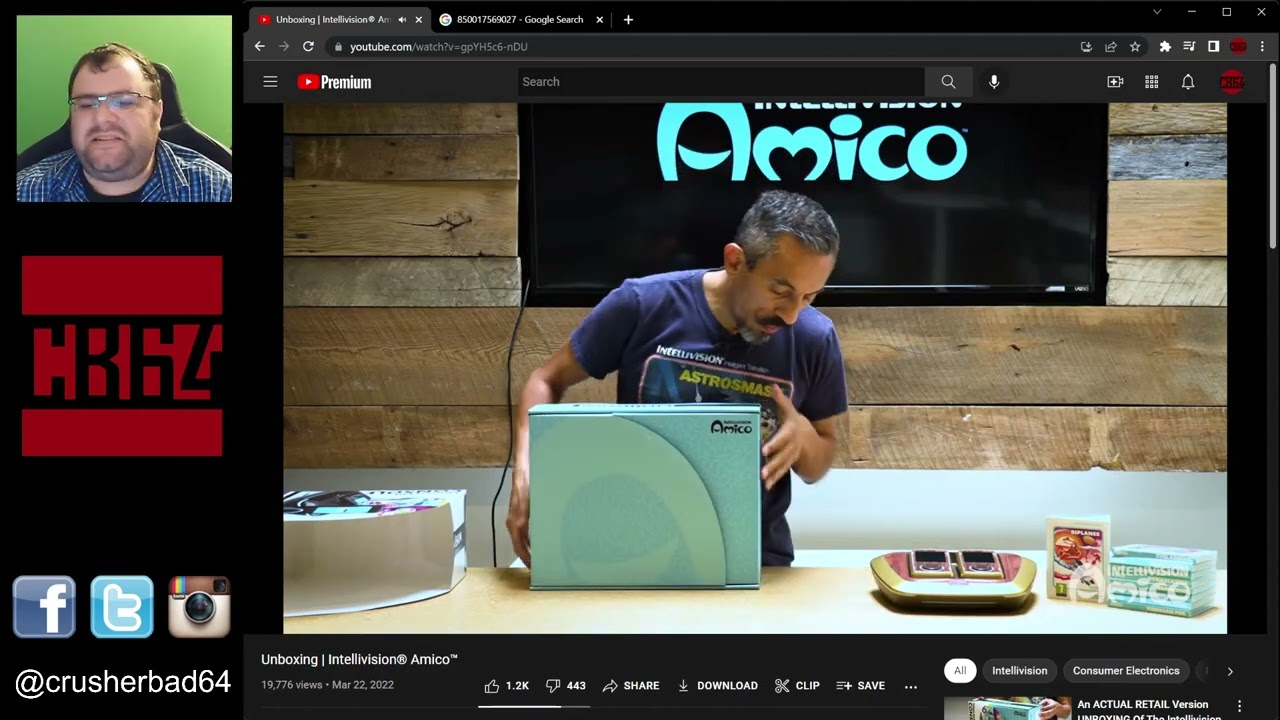Focus the YouTube Search field
The image size is (1280, 720).
coord(721,82)
